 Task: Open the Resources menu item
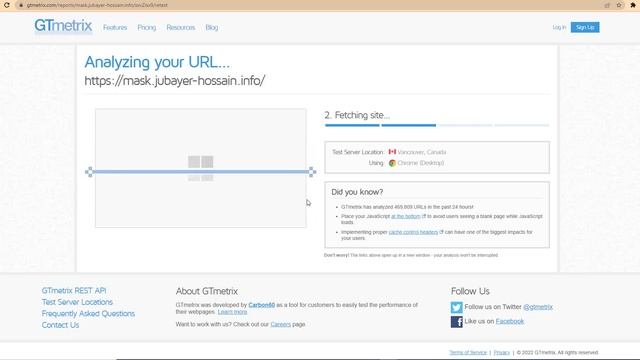coord(180,27)
